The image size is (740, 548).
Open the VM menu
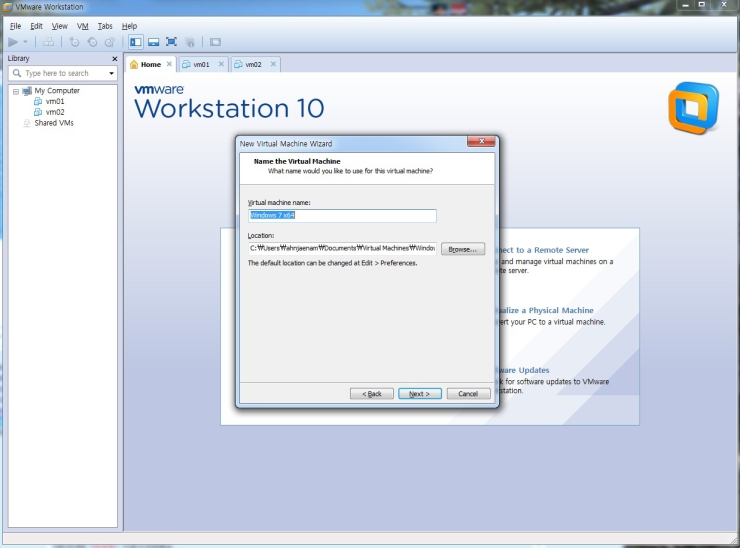click(x=83, y=26)
